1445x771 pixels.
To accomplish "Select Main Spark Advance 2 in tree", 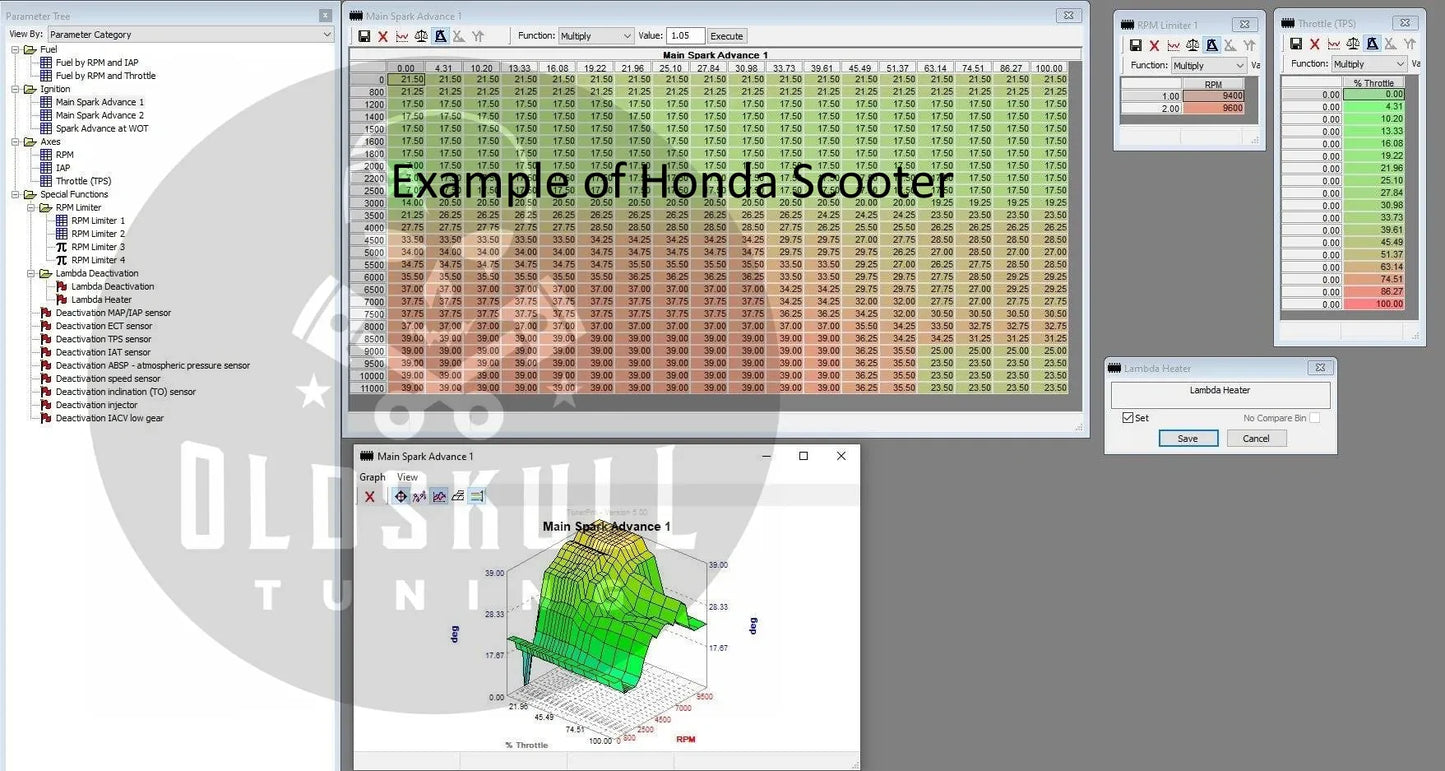I will coord(99,115).
